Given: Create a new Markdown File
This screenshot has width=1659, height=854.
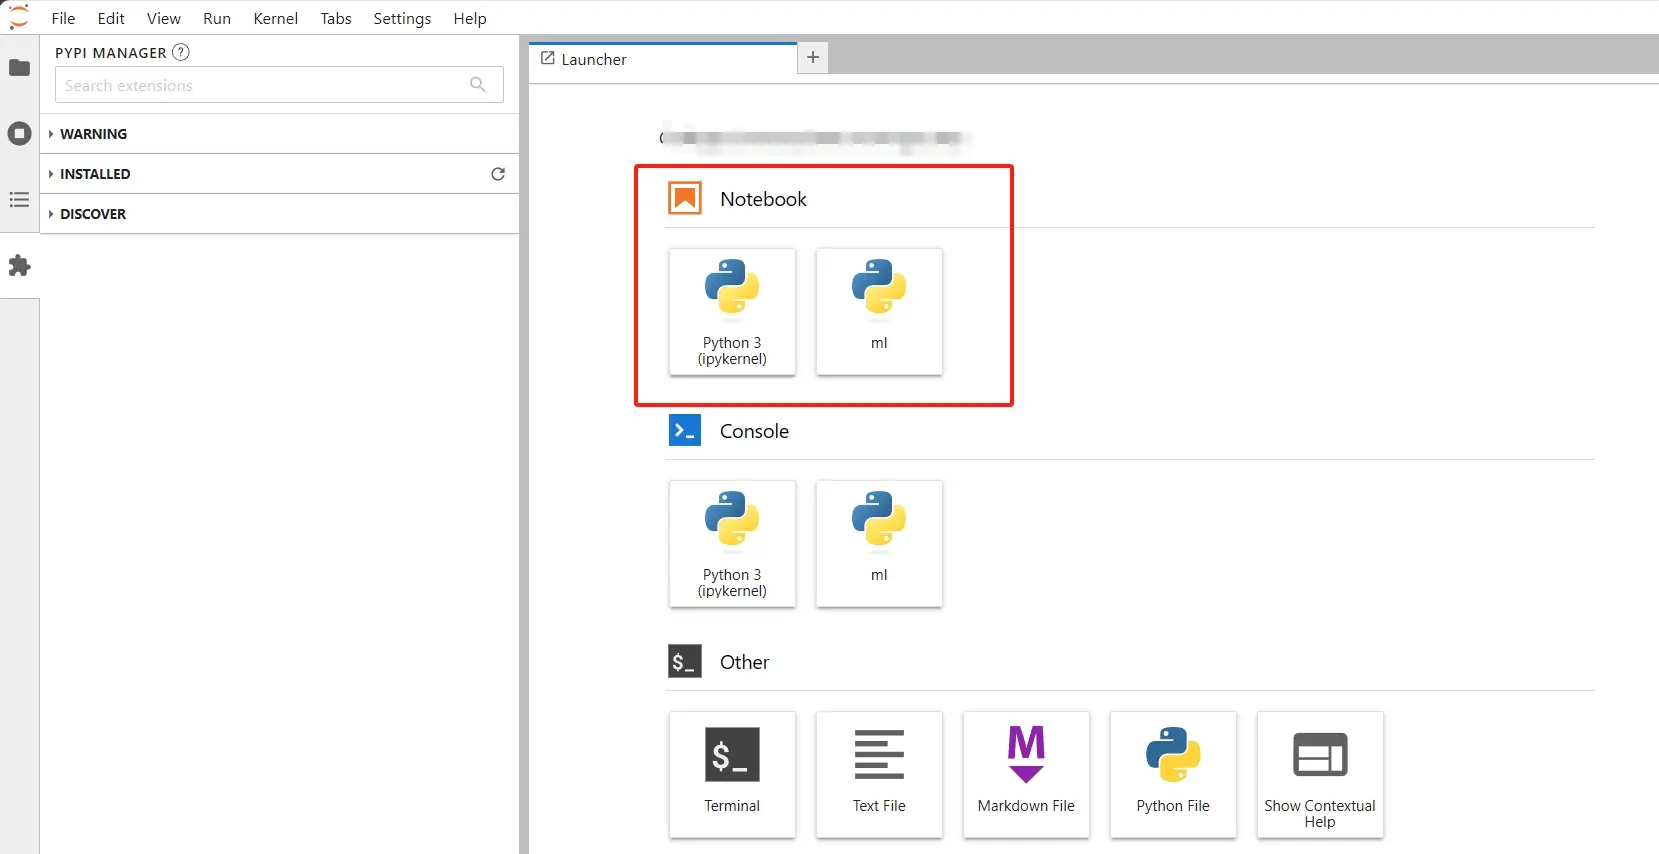Looking at the screenshot, I should point(1026,775).
